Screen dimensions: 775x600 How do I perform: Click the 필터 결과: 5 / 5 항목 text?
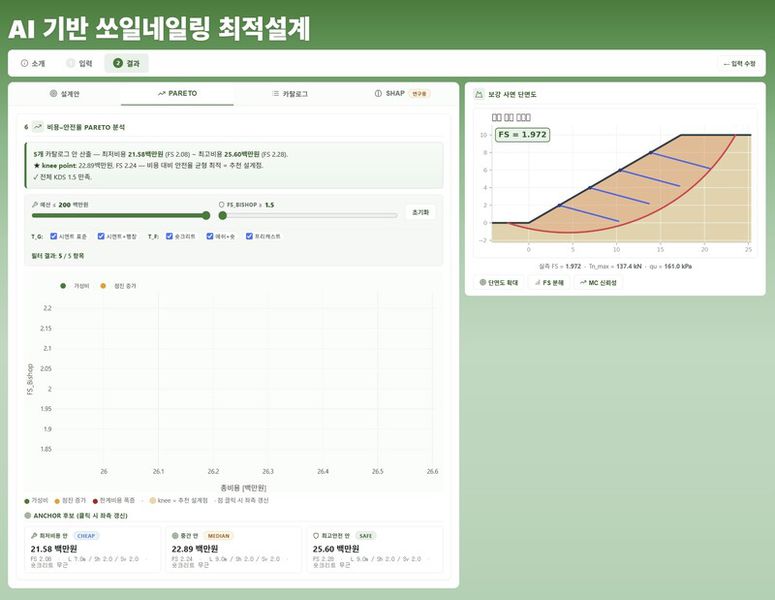pyautogui.click(x=58, y=256)
